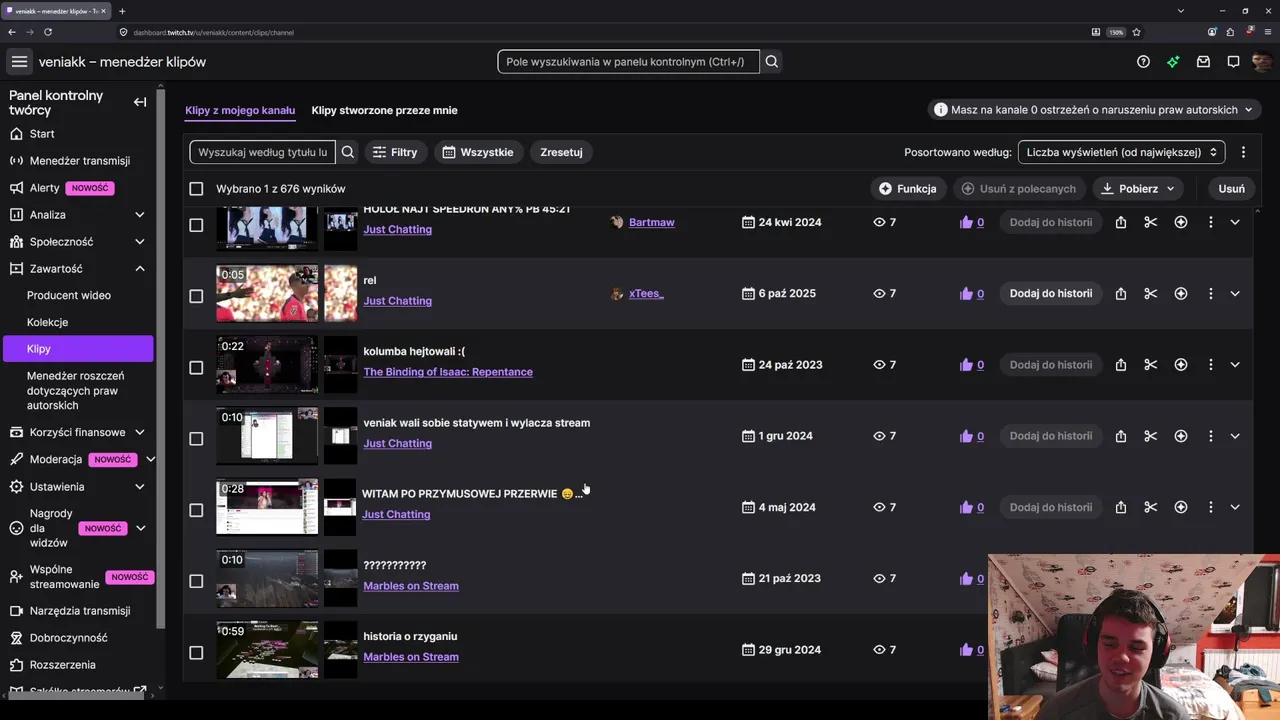
Task: Expand the Korzyści finansowe sidebar section
Action: [140, 433]
